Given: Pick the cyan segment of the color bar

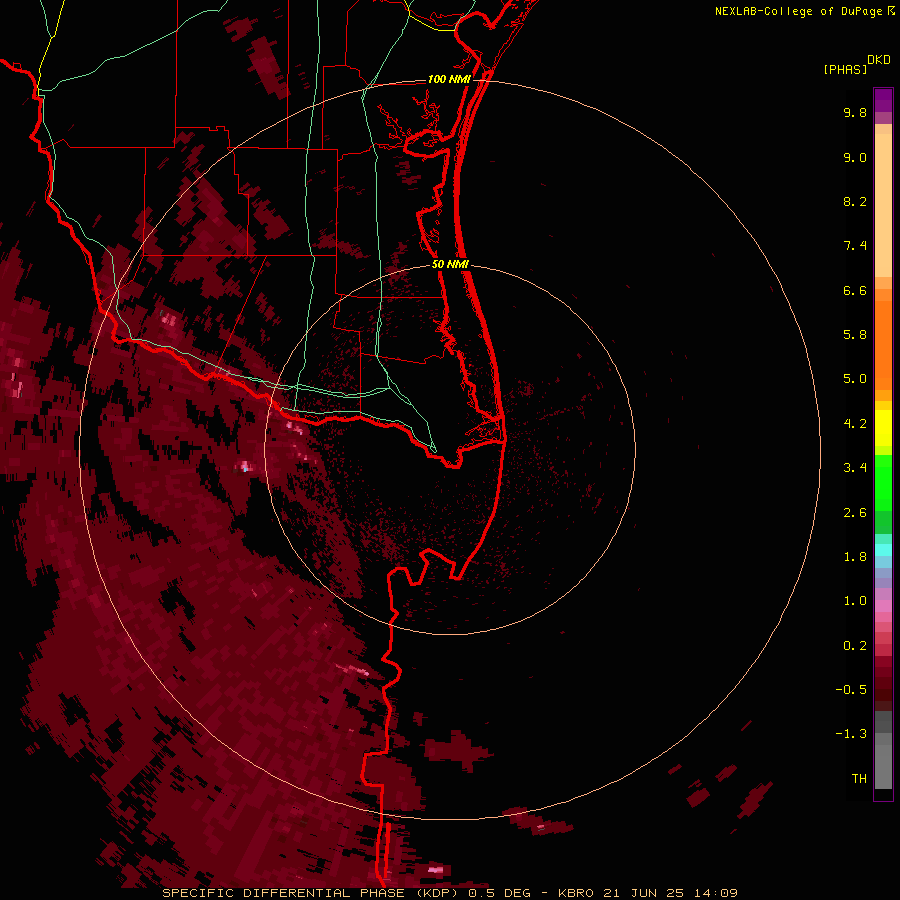Looking at the screenshot, I should (883, 550).
